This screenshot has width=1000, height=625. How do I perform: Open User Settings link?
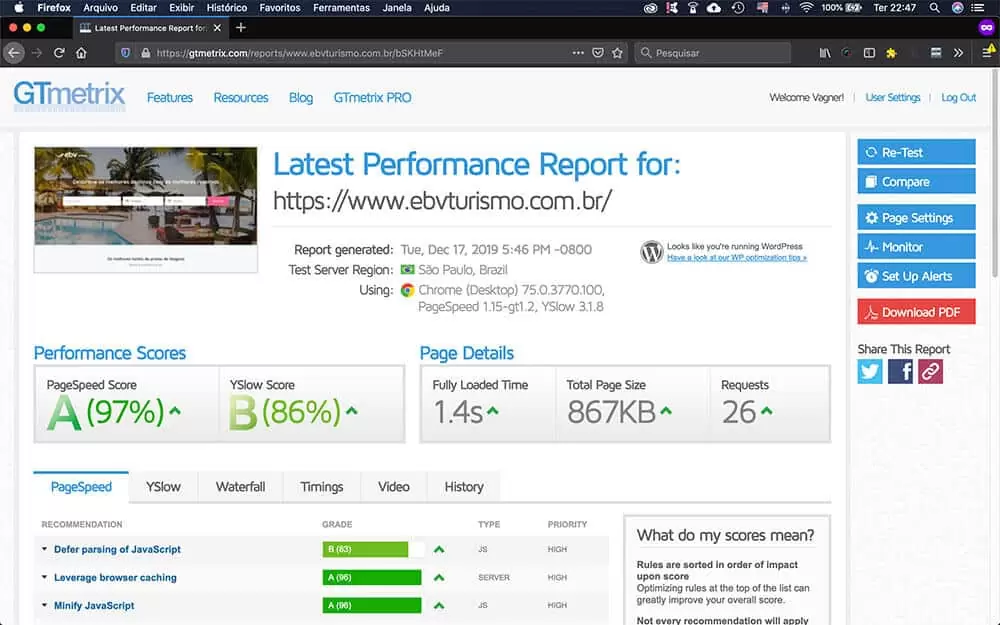point(893,97)
